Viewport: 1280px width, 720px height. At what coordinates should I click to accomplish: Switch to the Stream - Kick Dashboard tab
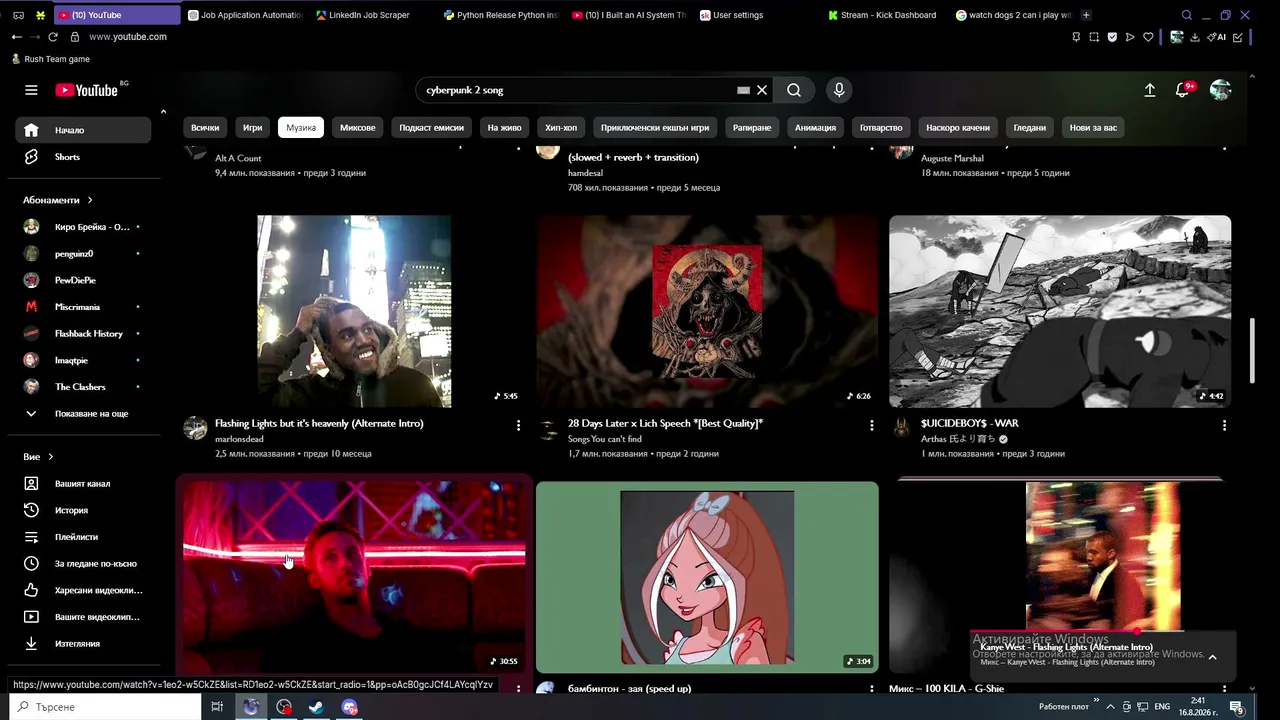tap(888, 15)
